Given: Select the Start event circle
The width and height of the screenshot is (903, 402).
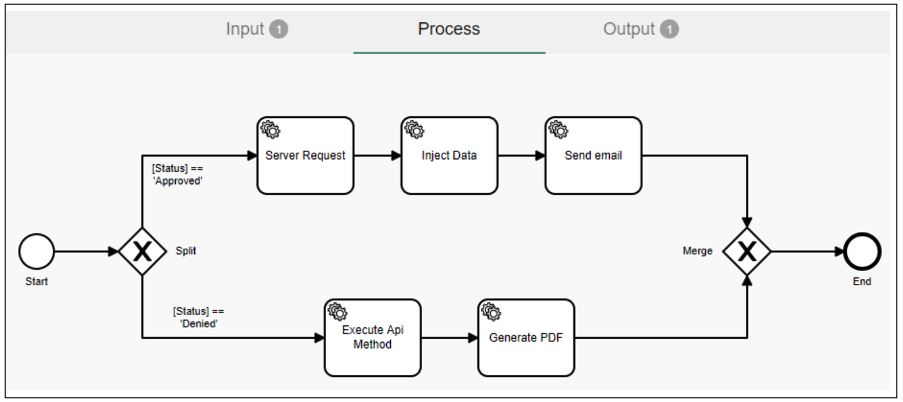Looking at the screenshot, I should pos(36,251).
